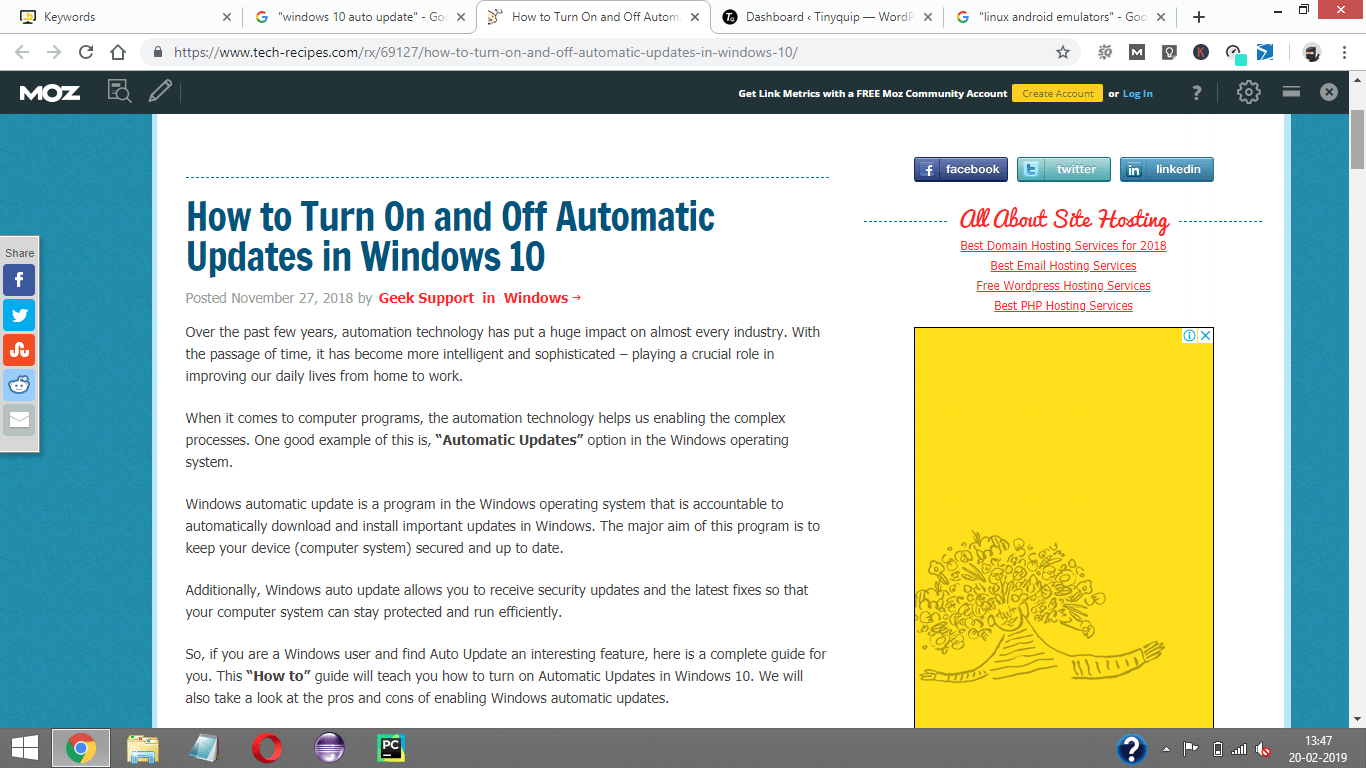The height and width of the screenshot is (768, 1366).
Task: Open the Windows category link
Action: (536, 298)
